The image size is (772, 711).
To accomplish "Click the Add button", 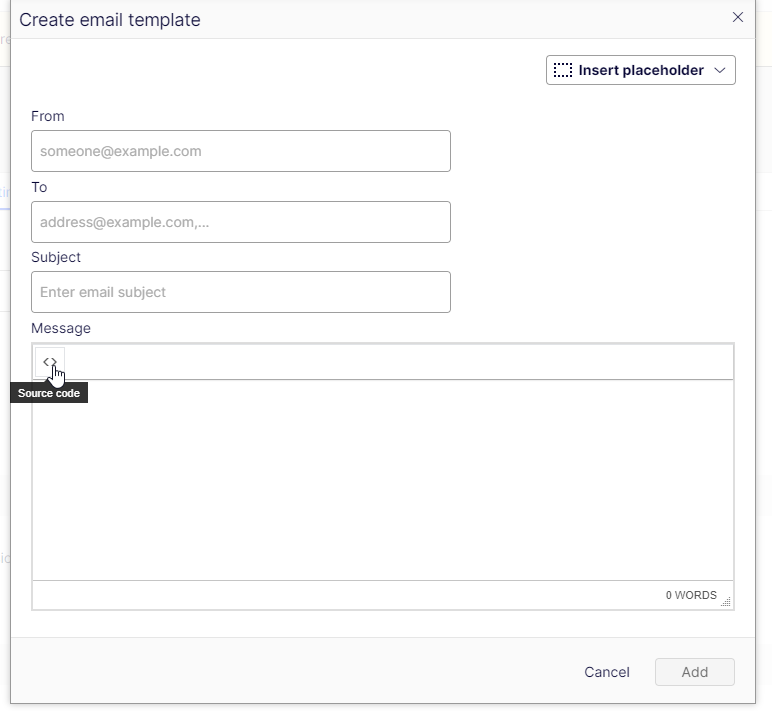I will tap(695, 672).
